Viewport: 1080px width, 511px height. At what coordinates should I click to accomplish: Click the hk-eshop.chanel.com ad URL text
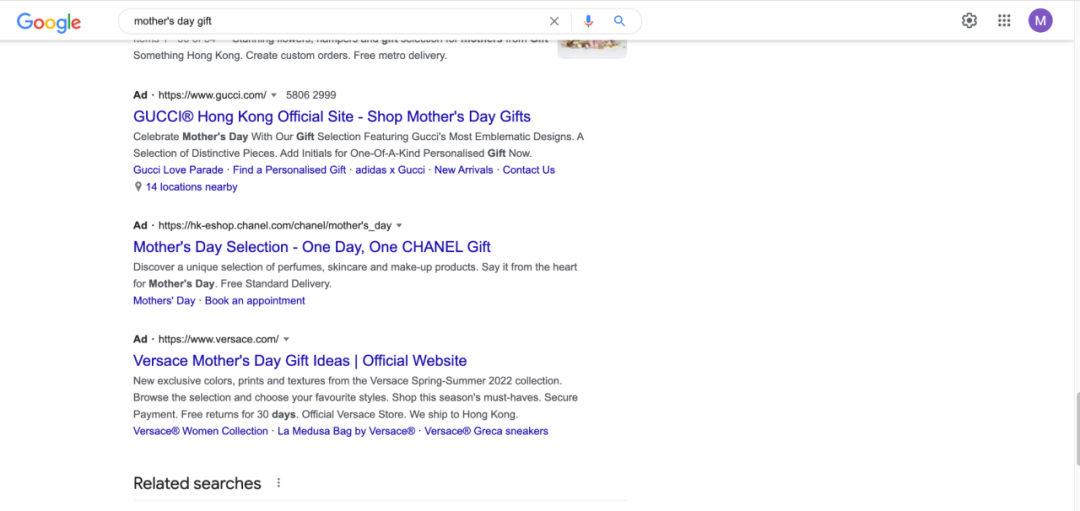(275, 225)
